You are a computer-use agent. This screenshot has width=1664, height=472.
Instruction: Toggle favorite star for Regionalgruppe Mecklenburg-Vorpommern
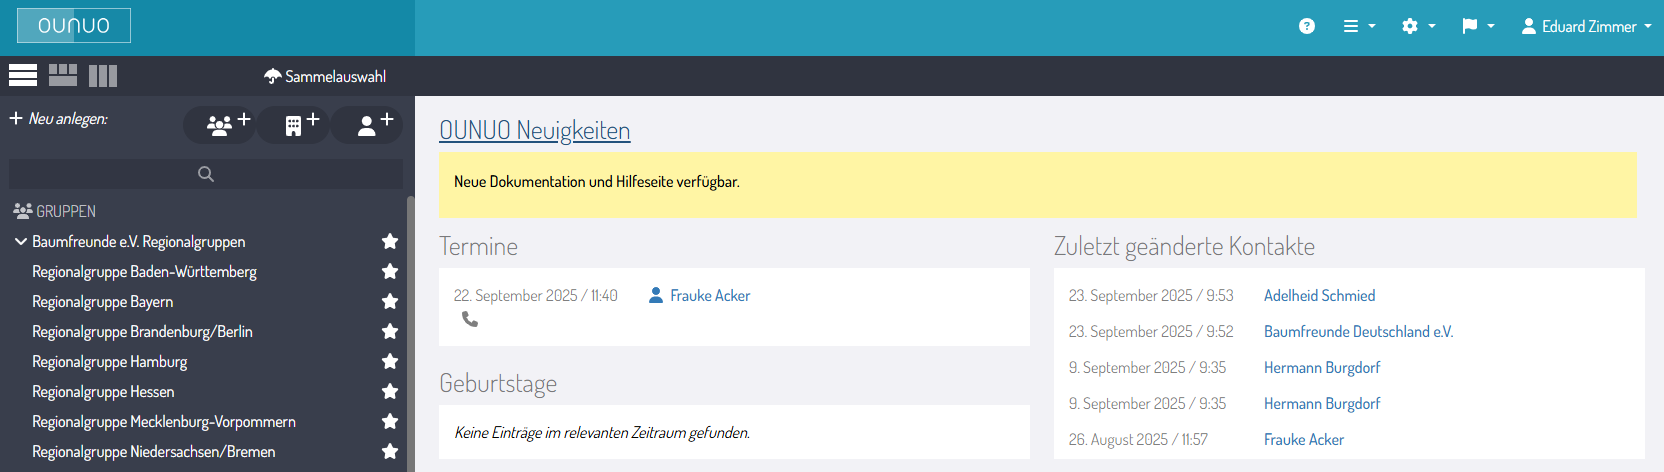[x=390, y=421]
